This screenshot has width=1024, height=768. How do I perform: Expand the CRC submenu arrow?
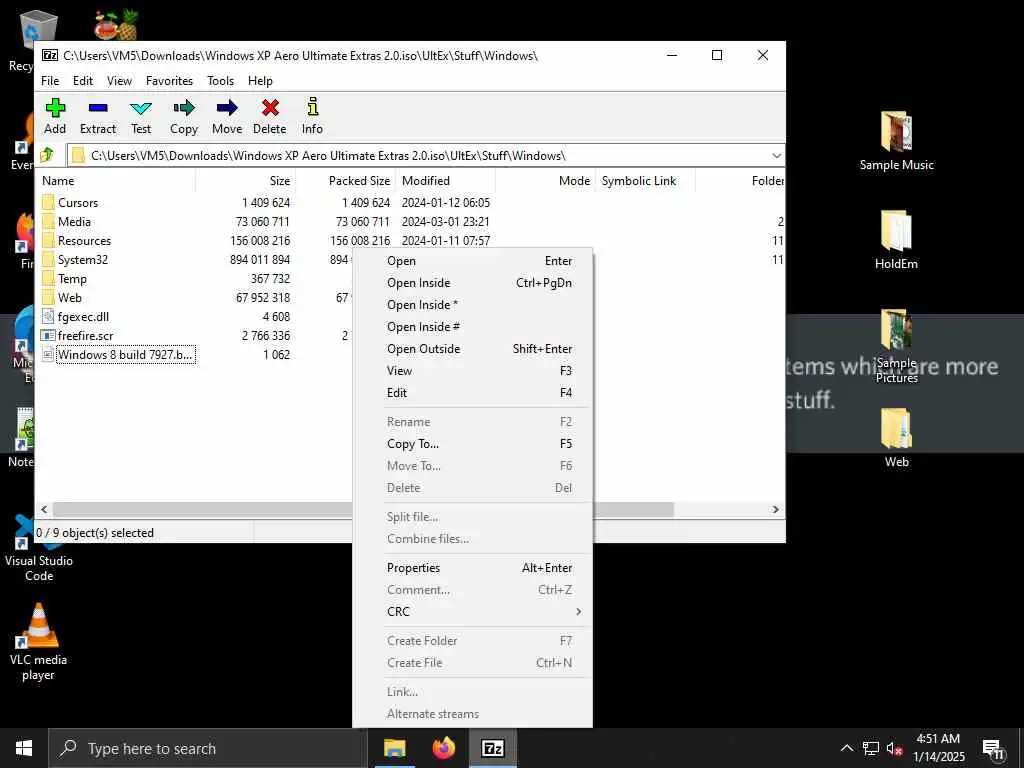click(x=578, y=612)
